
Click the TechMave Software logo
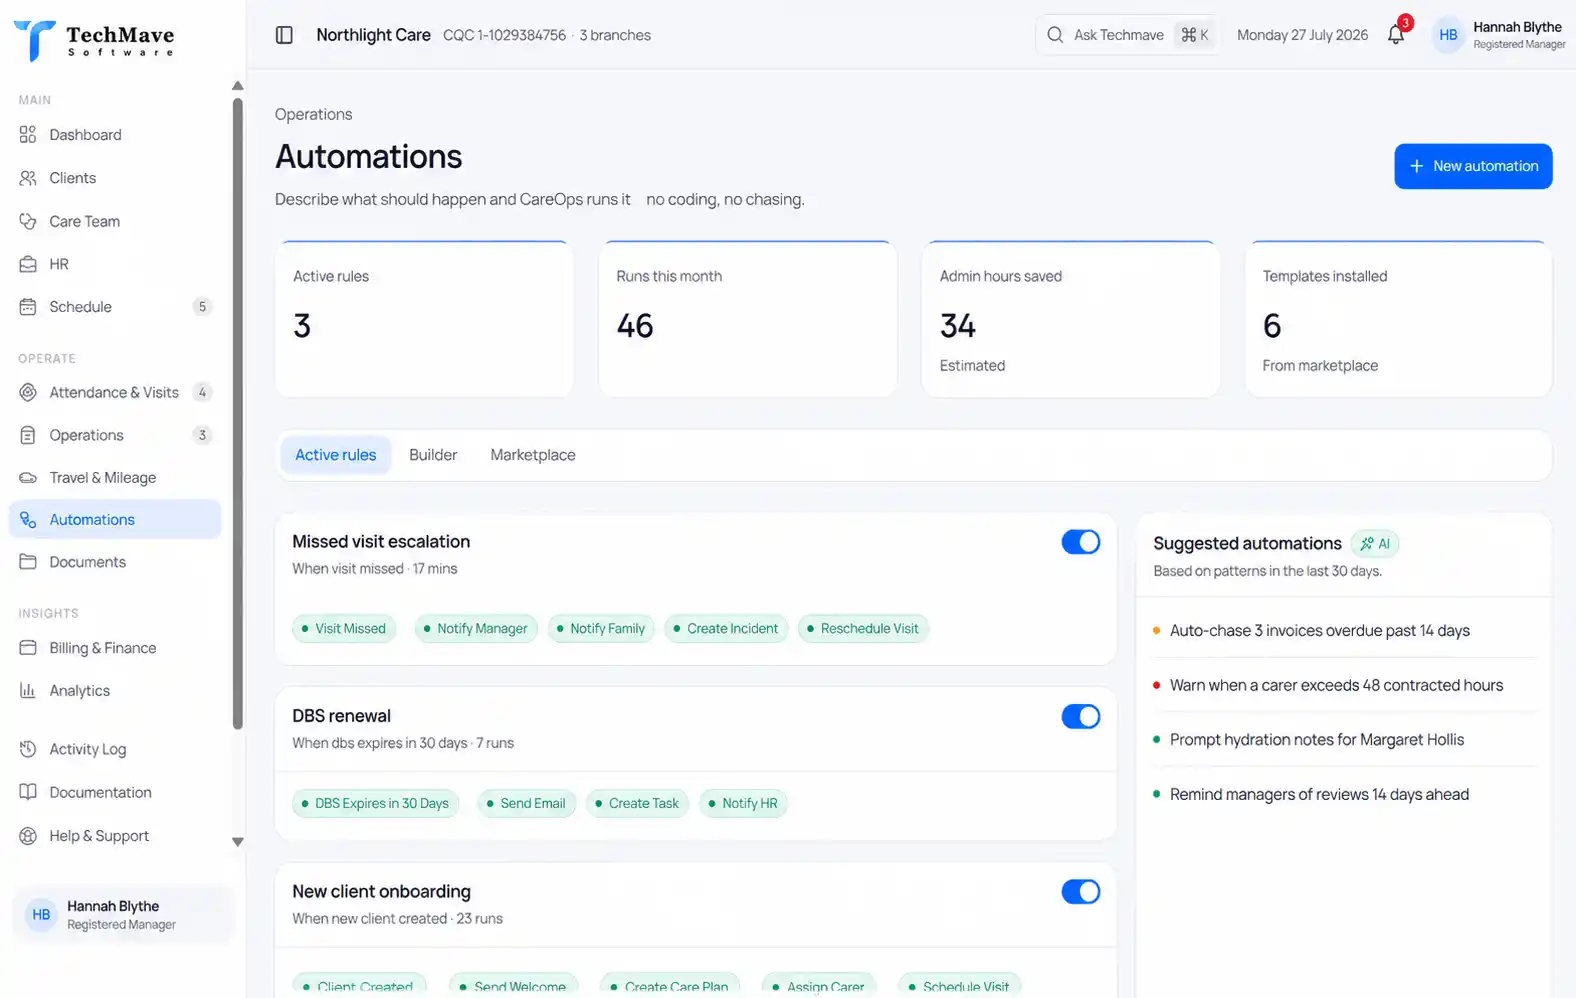point(94,40)
